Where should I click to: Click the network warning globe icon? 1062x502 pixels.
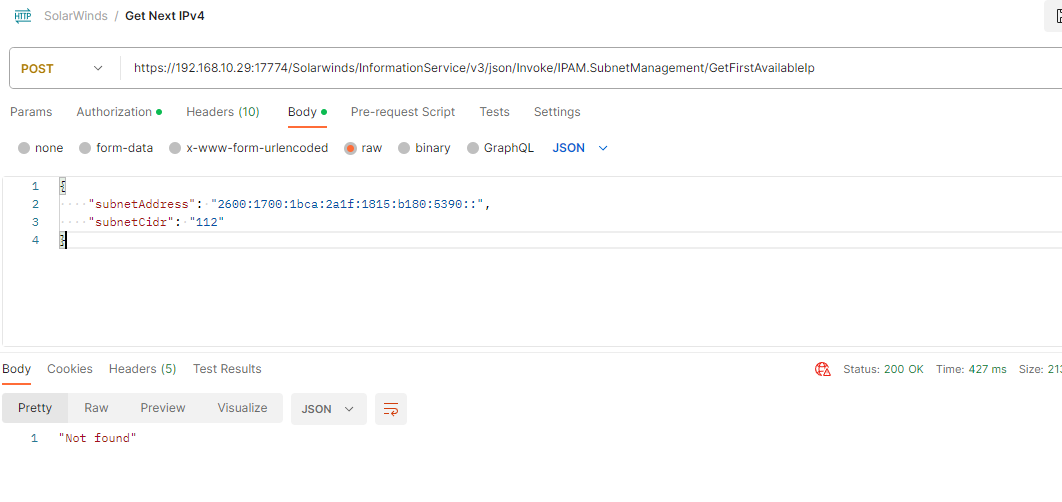[823, 369]
